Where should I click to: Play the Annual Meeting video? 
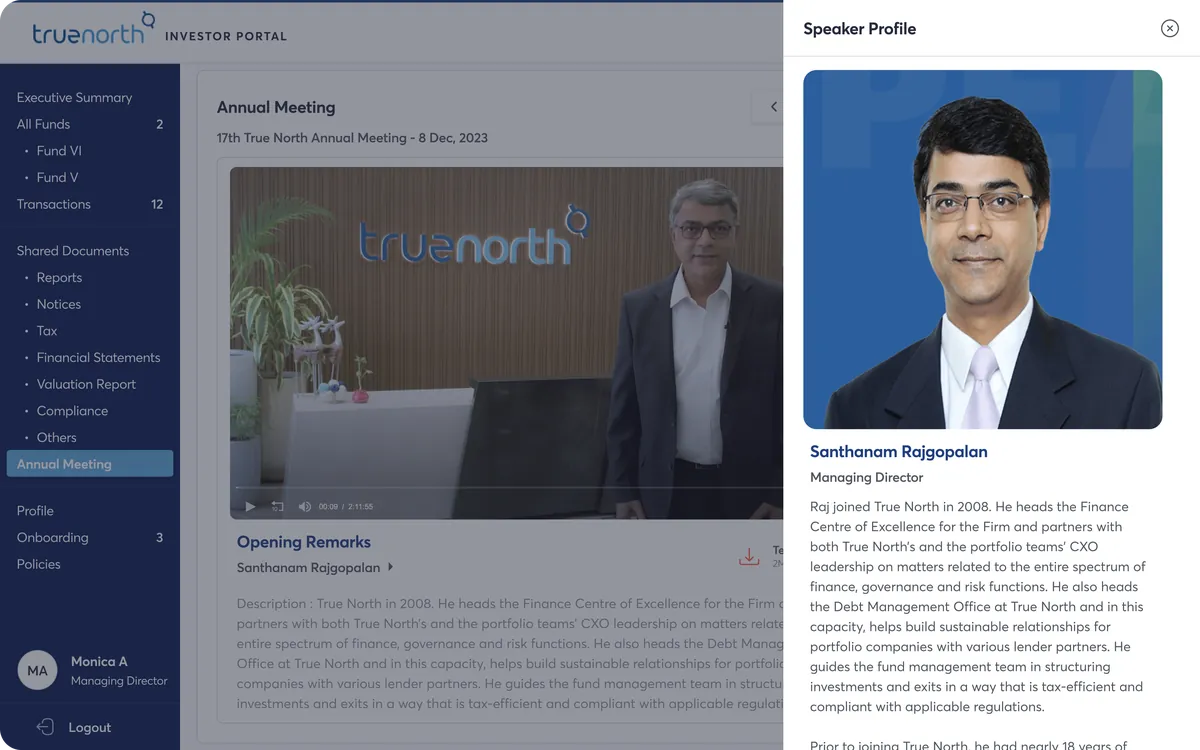pos(250,506)
